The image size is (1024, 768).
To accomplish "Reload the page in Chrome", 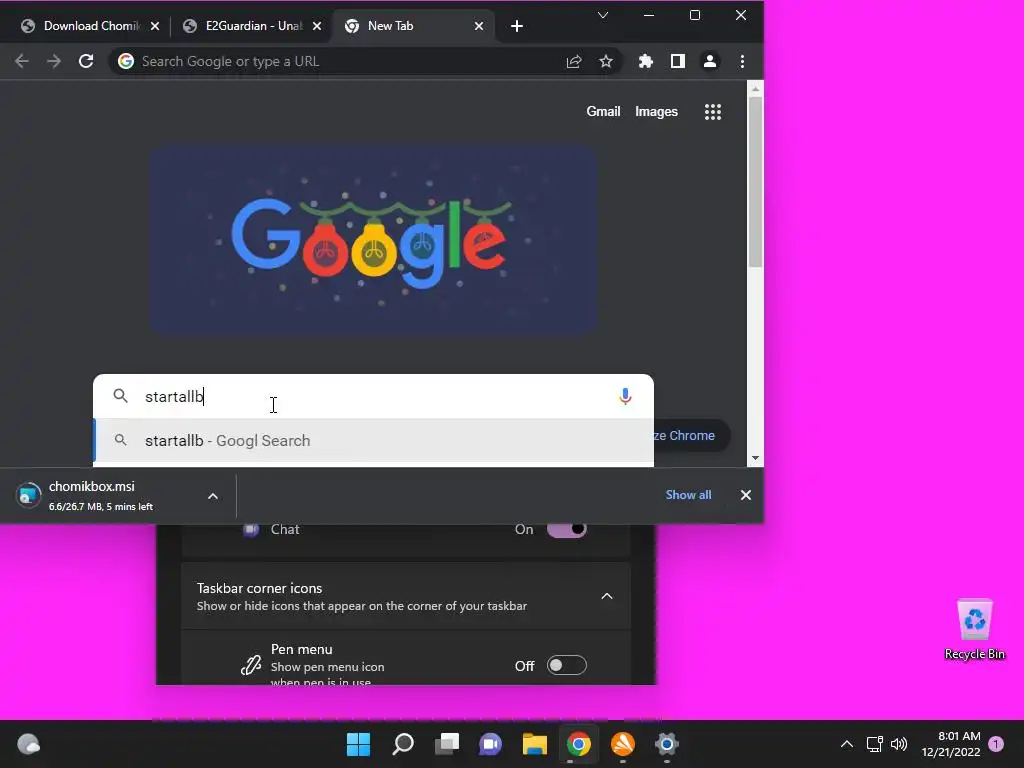I will point(86,61).
